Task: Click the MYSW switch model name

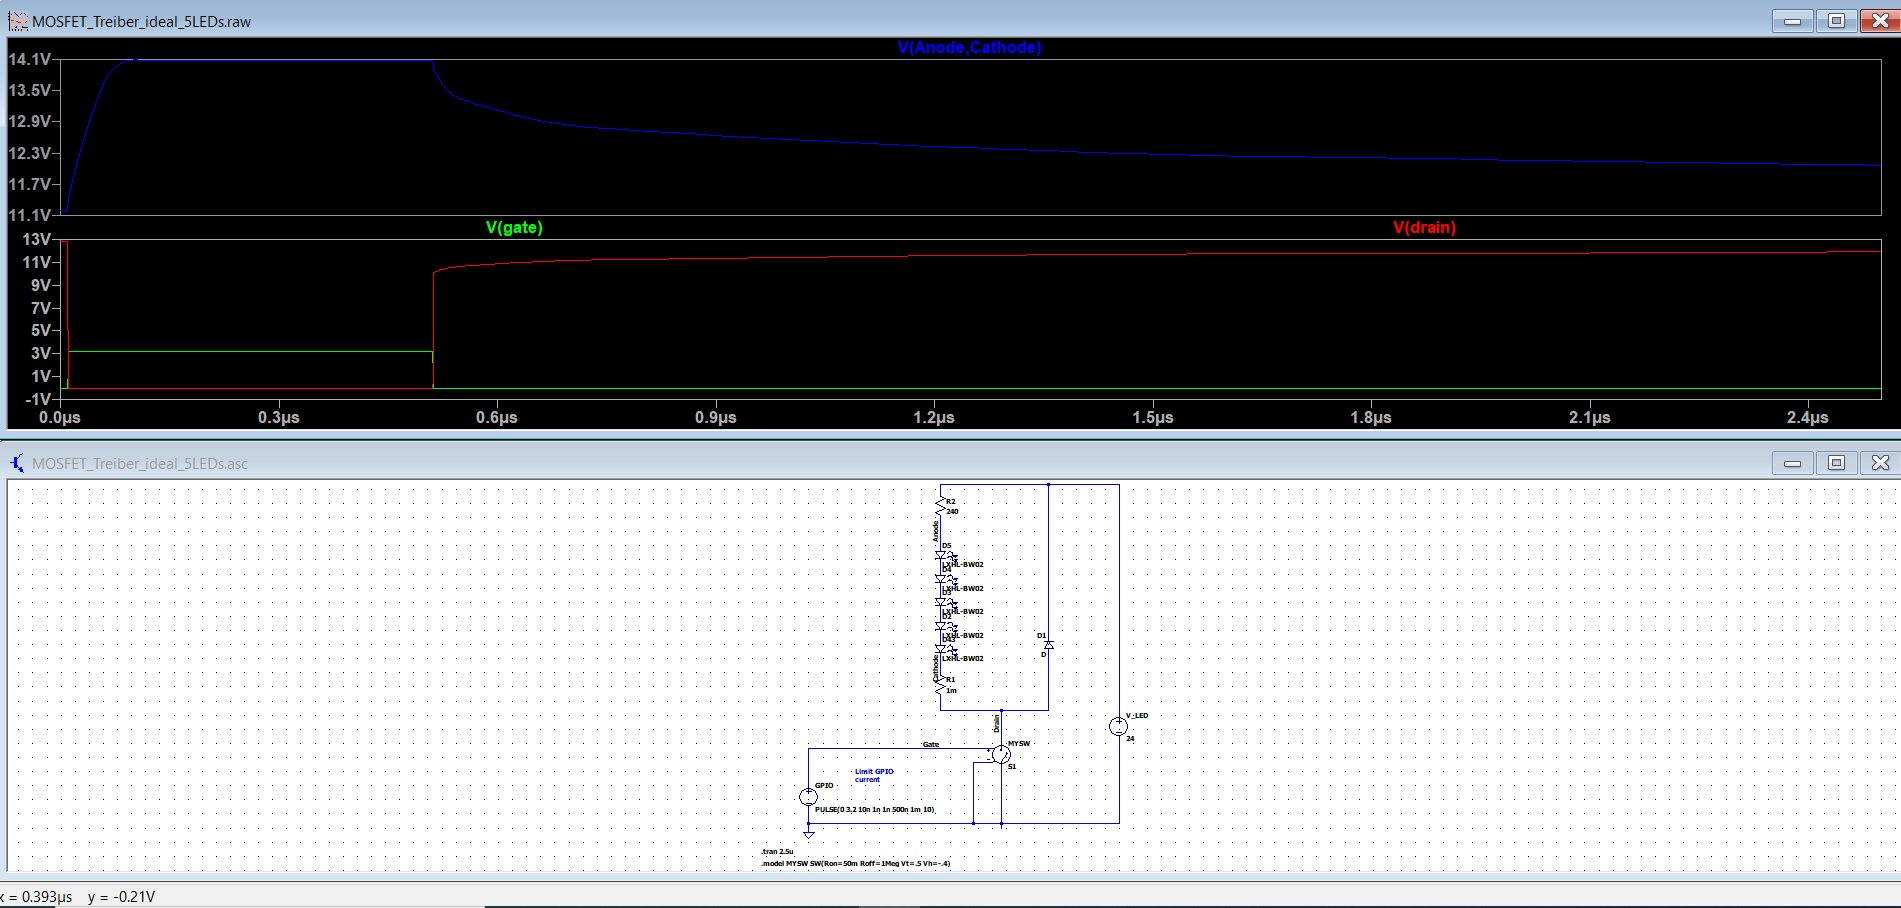Action: tap(1019, 743)
